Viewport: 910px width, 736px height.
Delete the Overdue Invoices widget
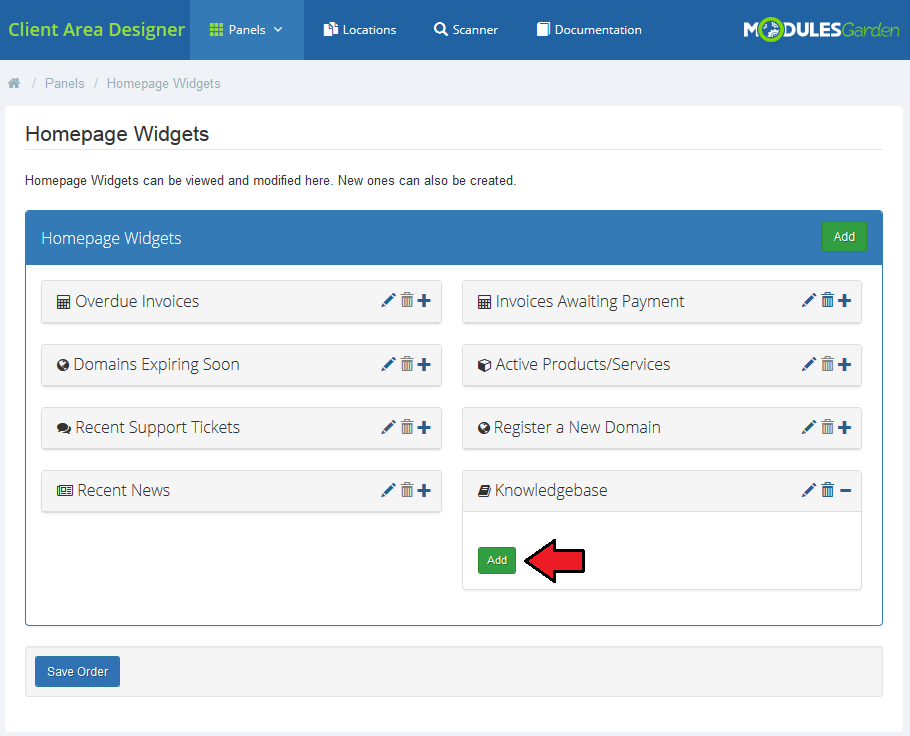(x=407, y=300)
